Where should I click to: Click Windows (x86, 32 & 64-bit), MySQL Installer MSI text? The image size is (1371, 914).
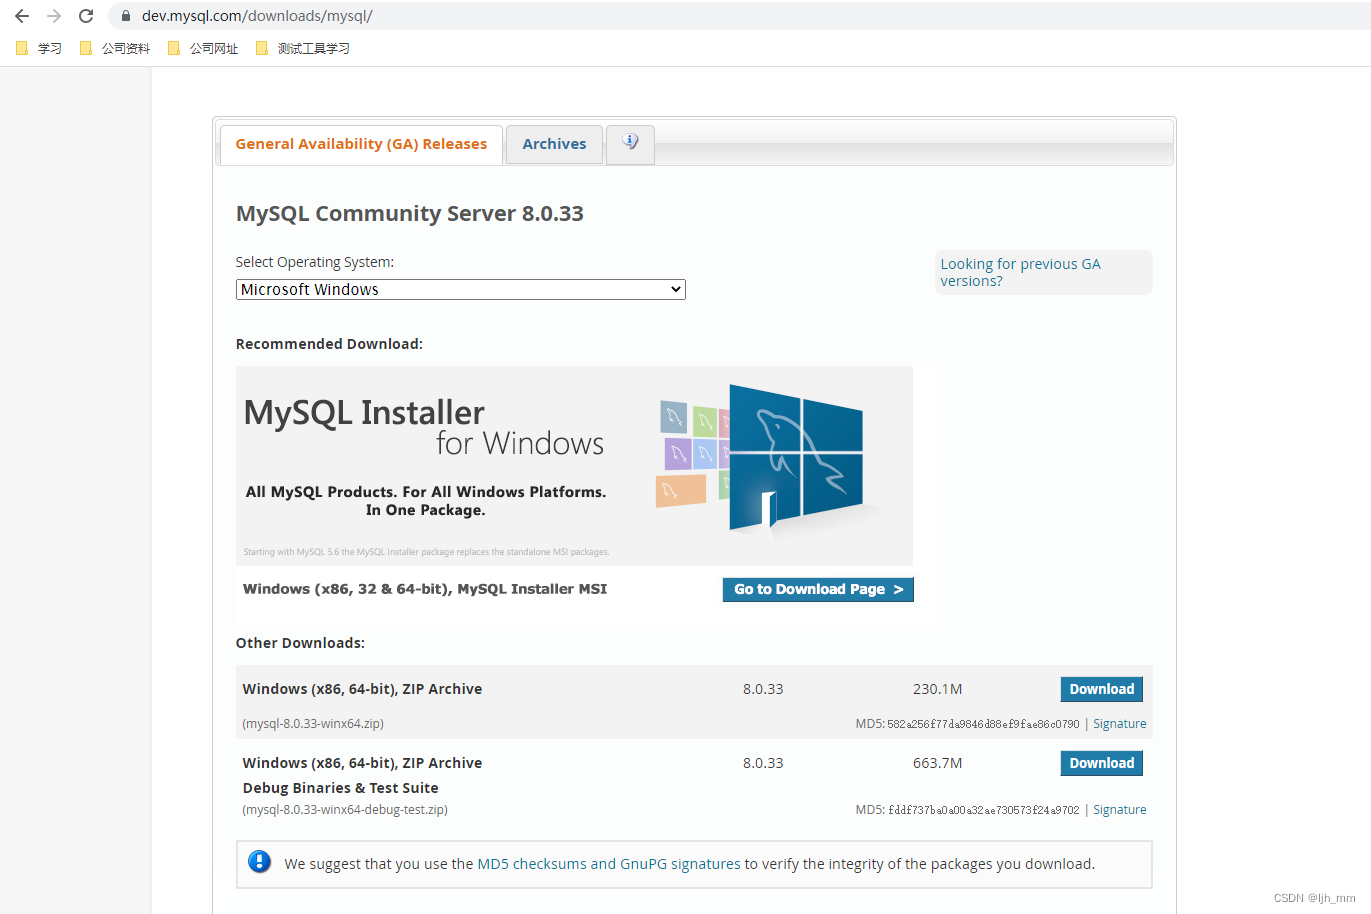425,589
